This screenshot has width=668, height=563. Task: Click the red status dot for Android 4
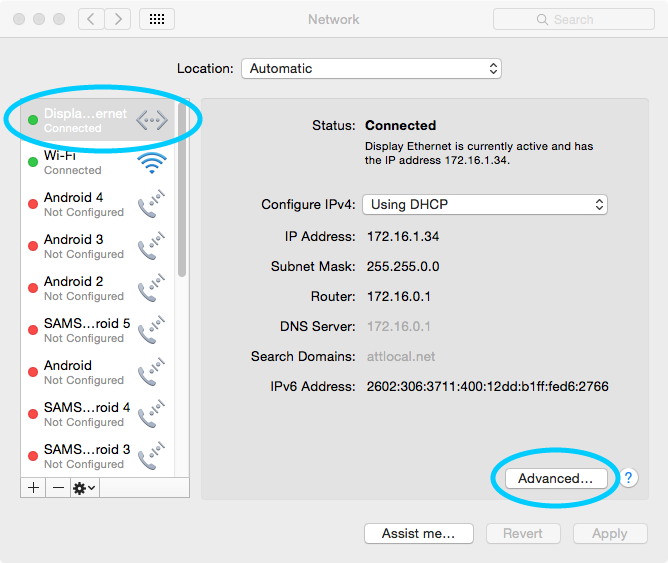[33, 204]
